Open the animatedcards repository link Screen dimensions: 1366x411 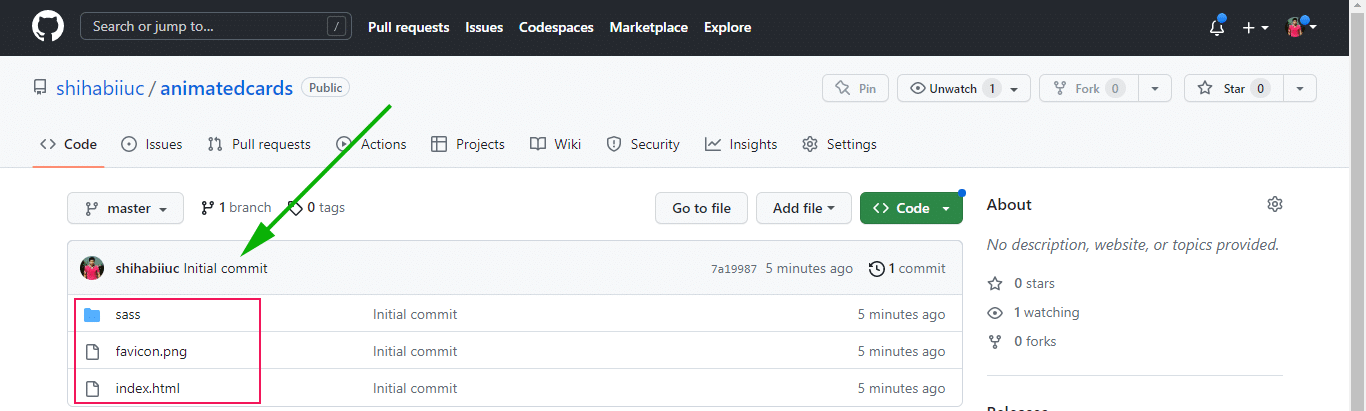[226, 88]
